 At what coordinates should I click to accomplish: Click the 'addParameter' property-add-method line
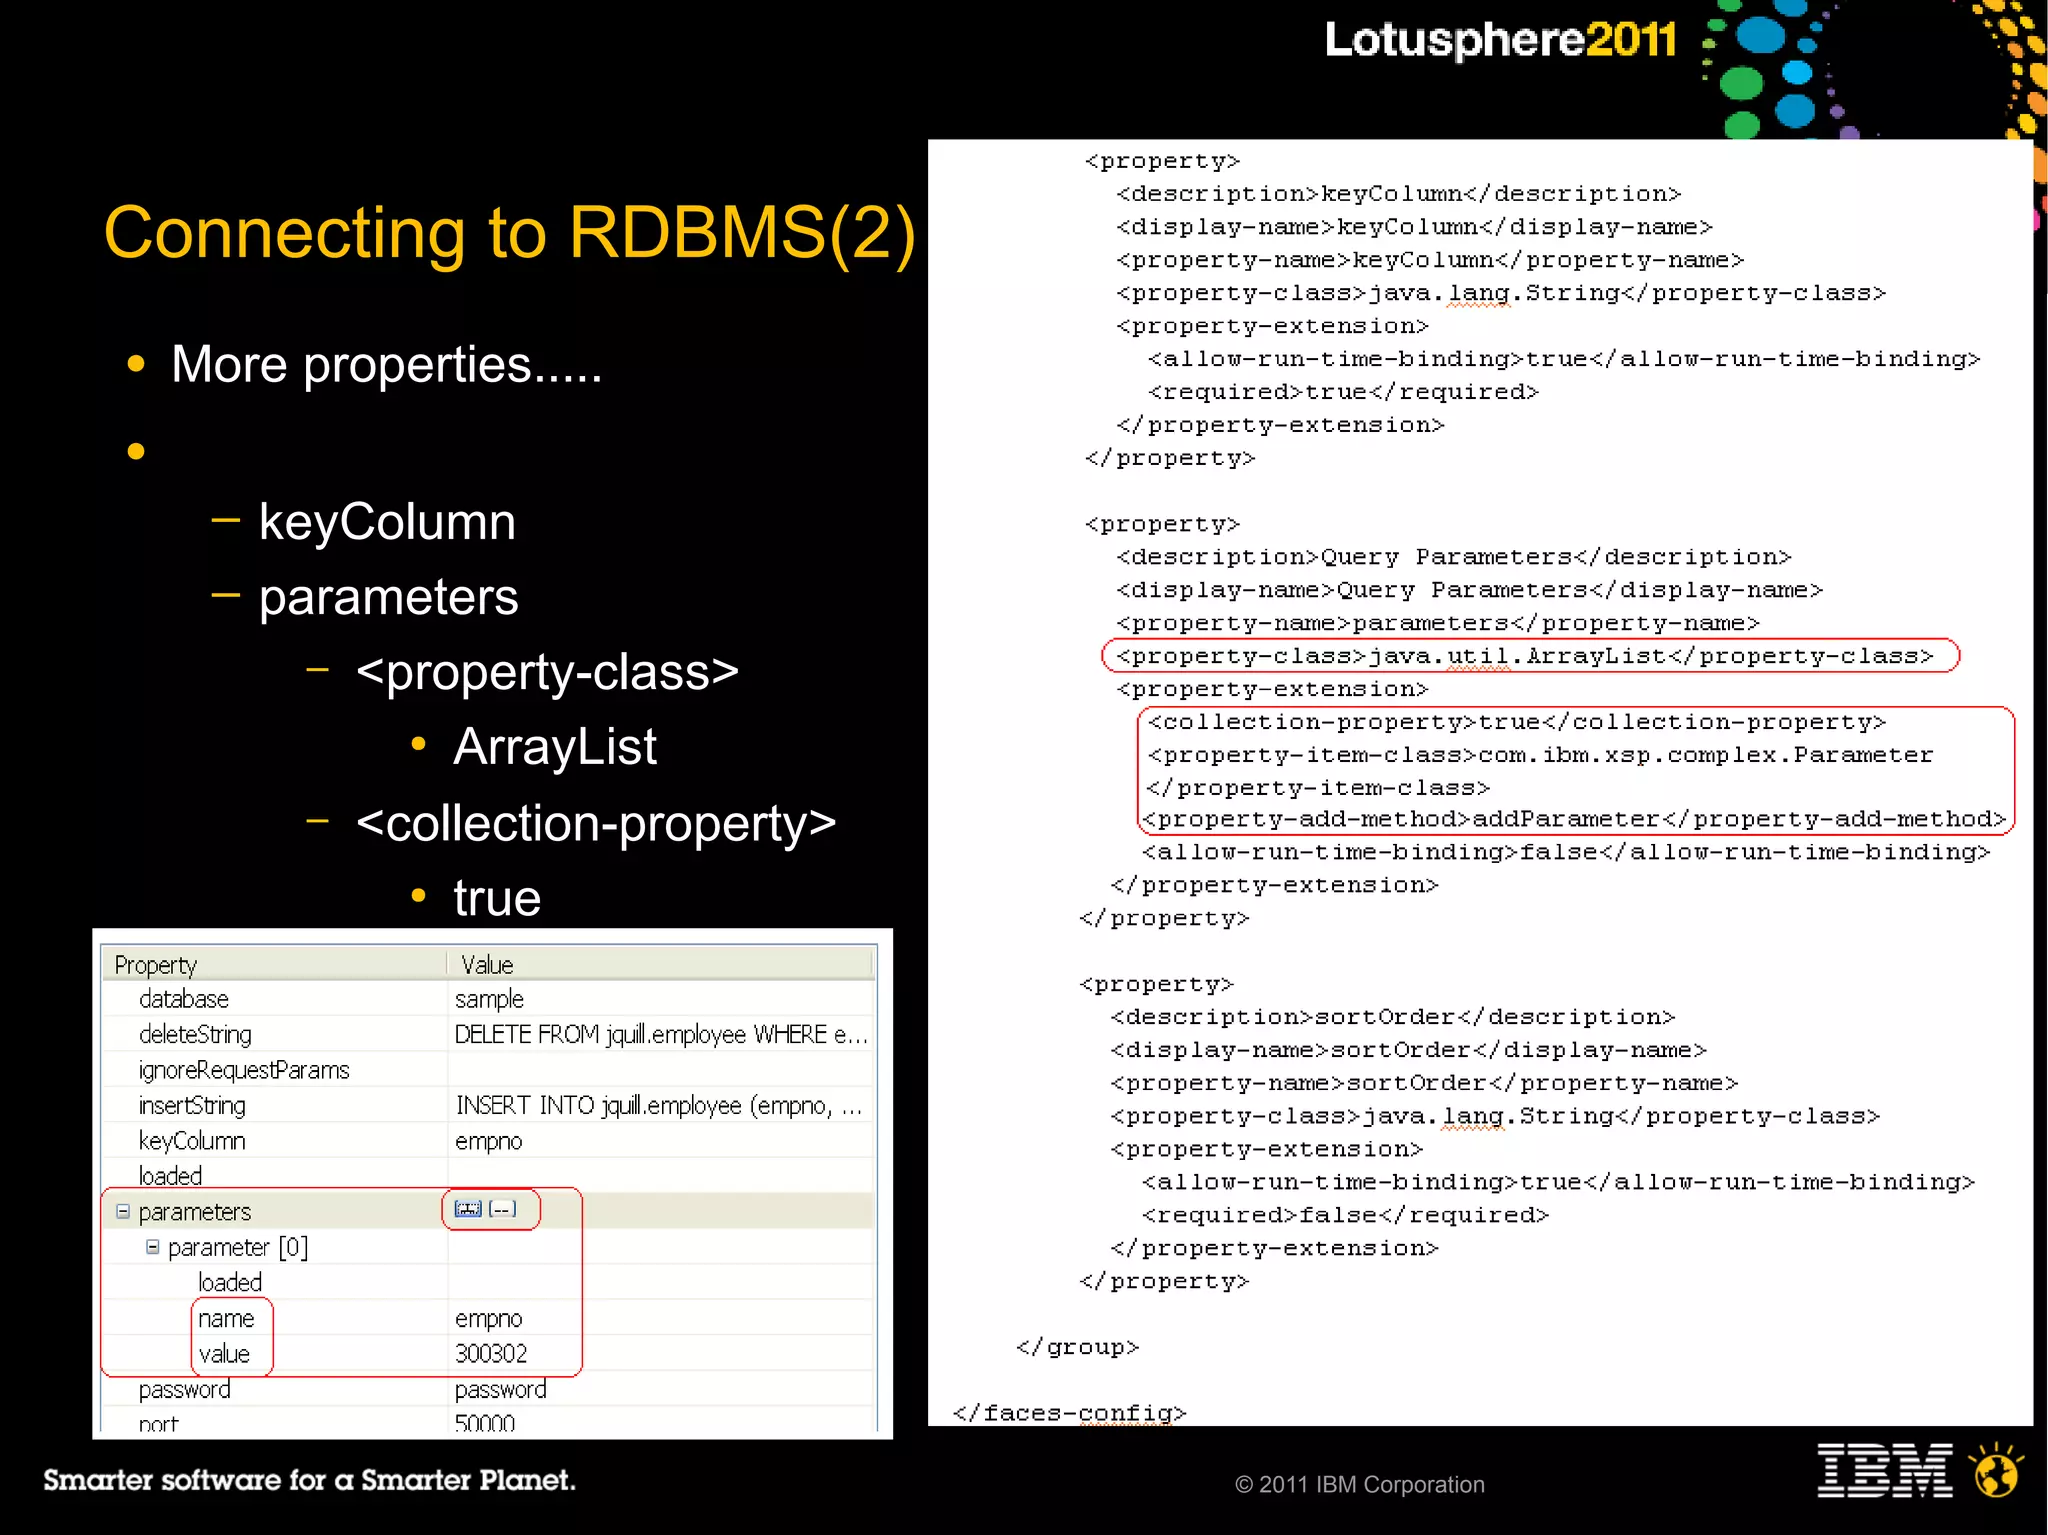coord(1574,819)
